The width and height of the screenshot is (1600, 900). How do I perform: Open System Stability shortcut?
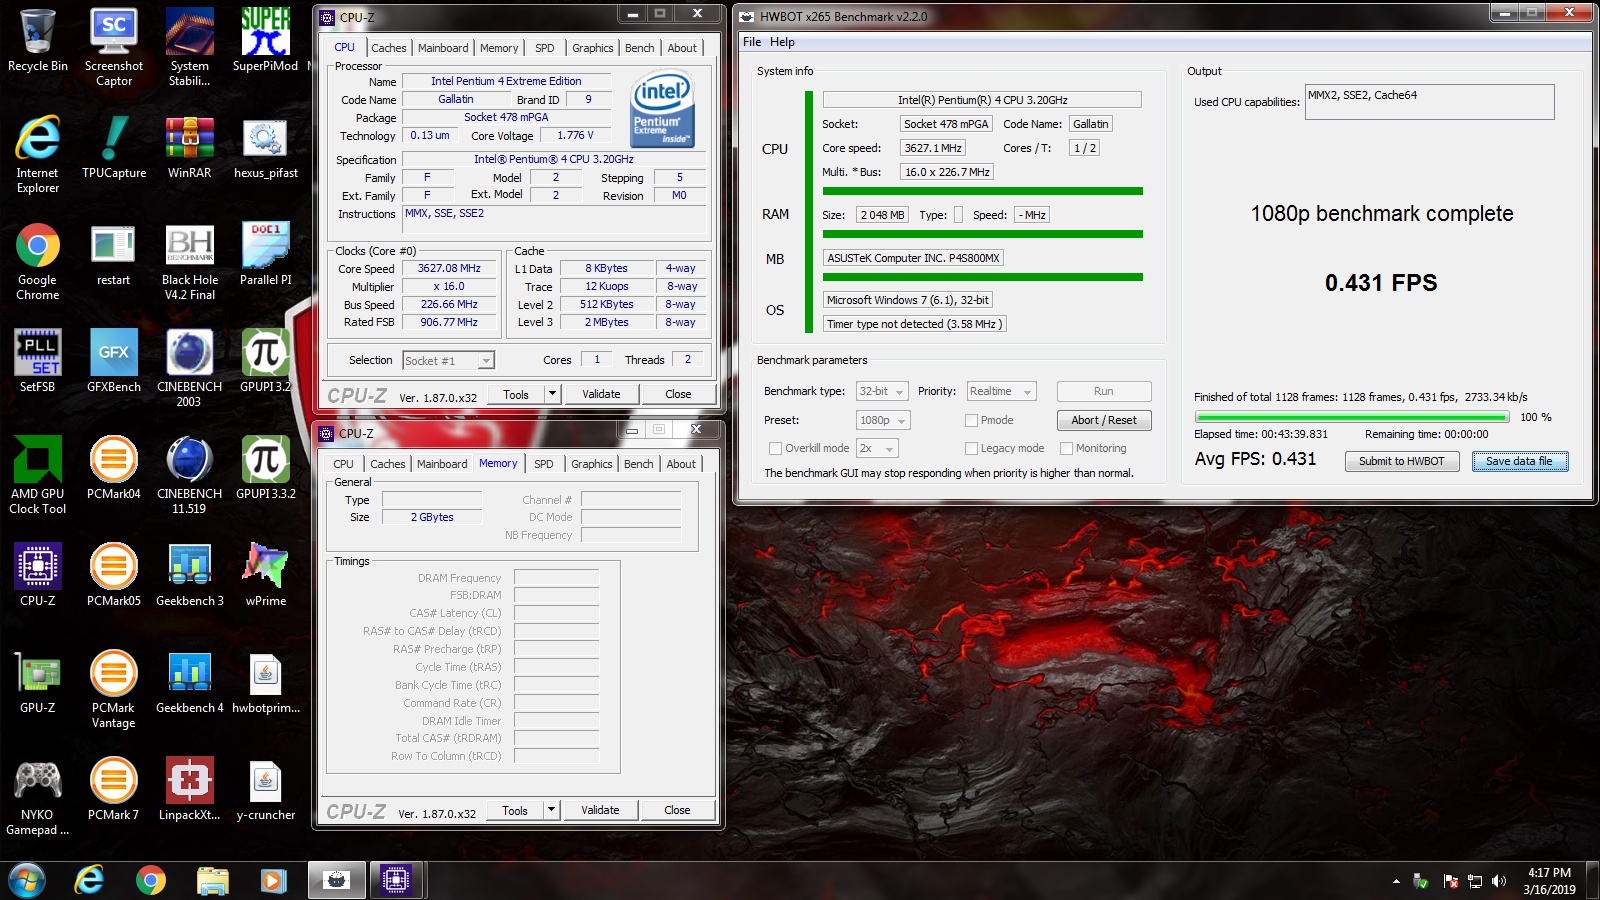click(x=190, y=47)
